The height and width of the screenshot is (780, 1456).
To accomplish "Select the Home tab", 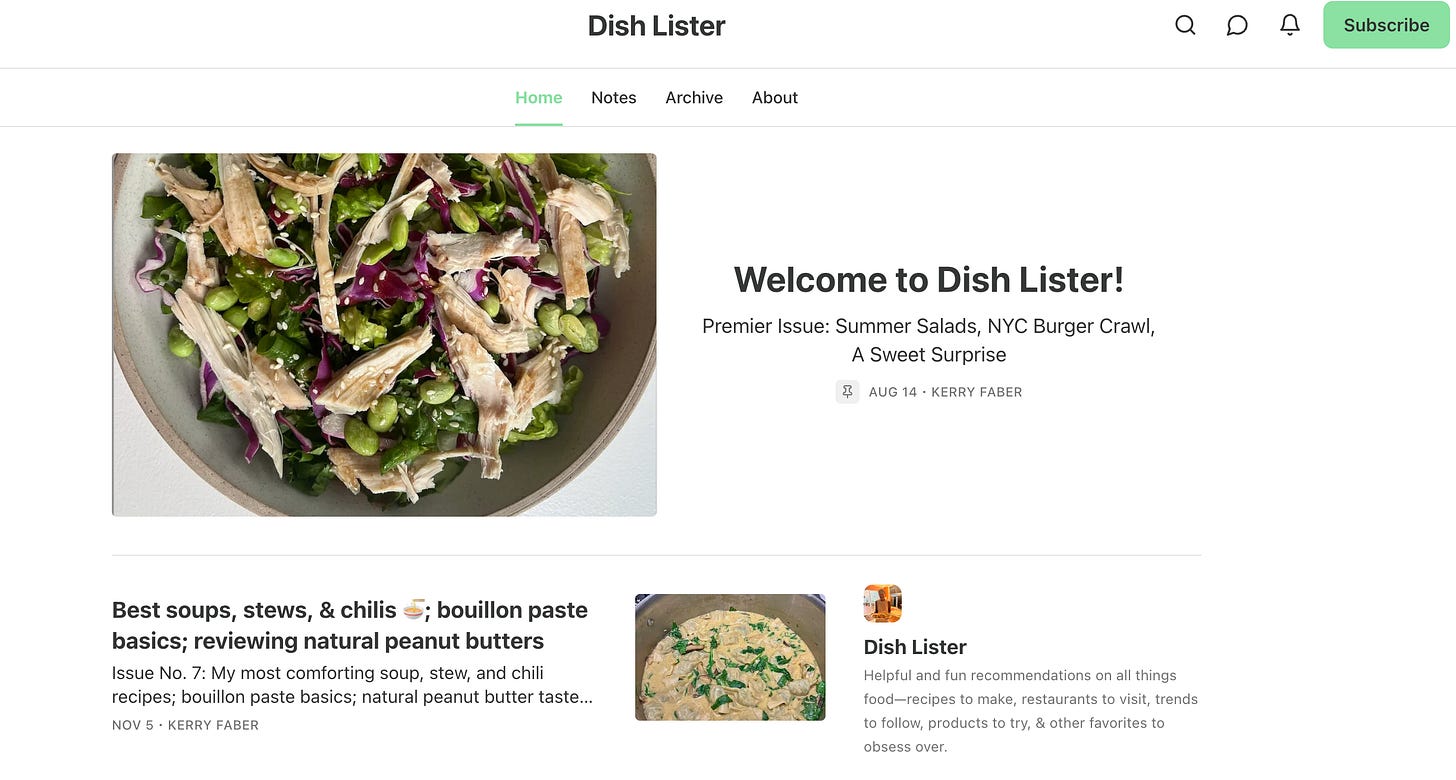I will coord(539,98).
